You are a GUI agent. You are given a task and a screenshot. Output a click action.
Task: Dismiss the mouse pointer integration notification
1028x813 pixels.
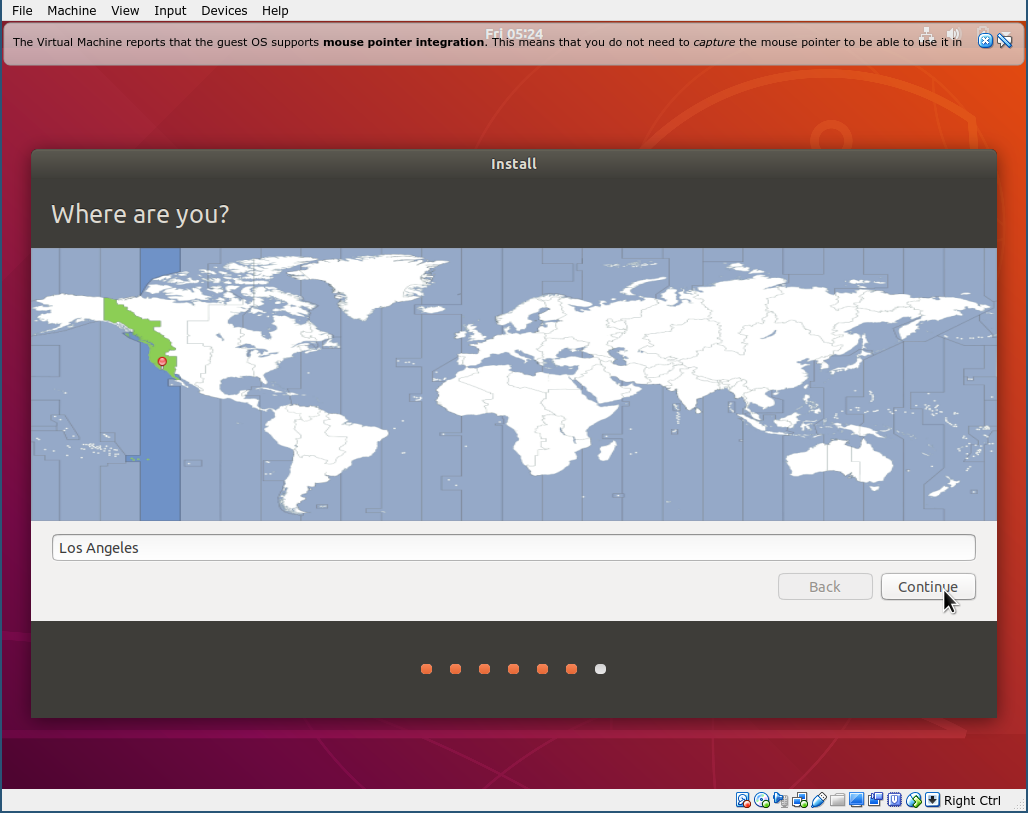click(x=985, y=41)
